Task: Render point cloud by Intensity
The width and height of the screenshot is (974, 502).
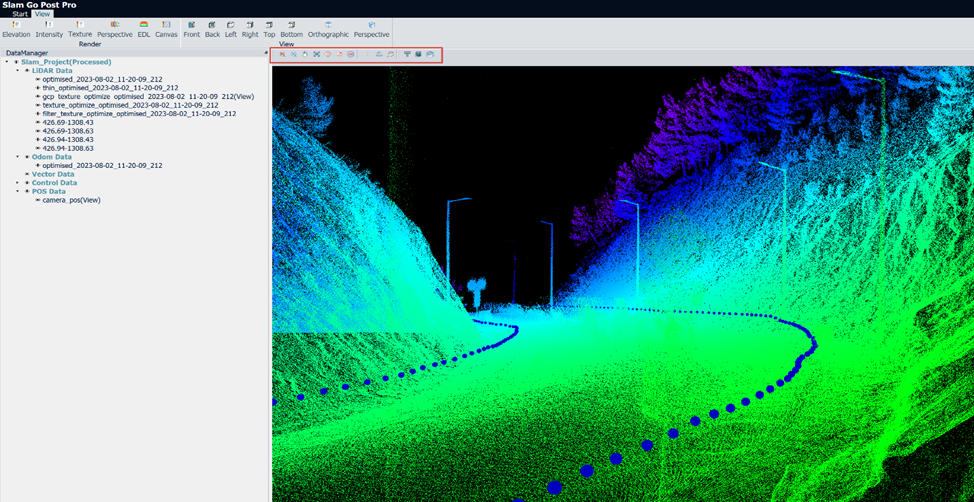Action: (x=49, y=30)
